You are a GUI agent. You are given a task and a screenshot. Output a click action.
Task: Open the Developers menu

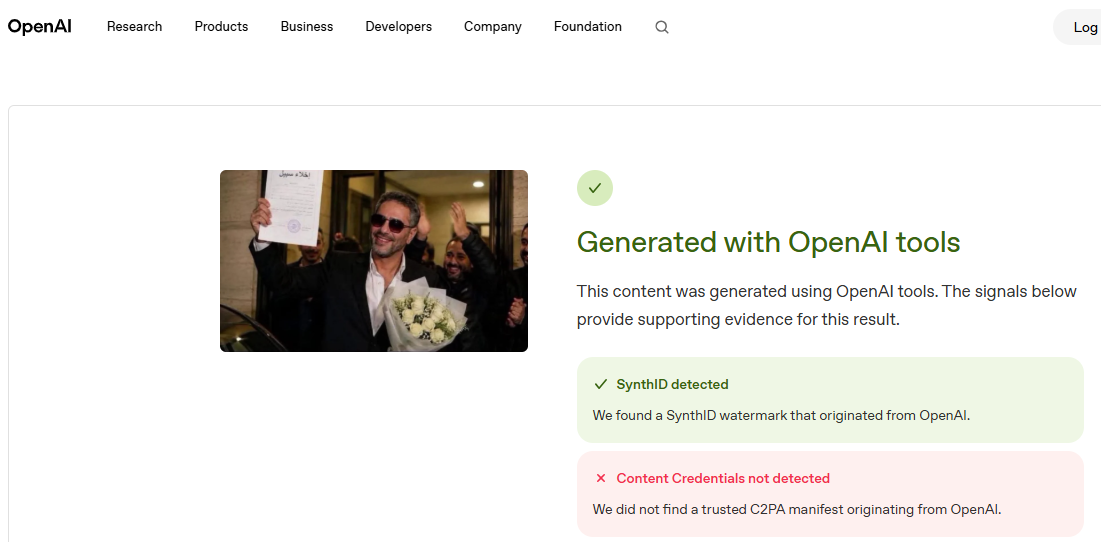coord(398,27)
